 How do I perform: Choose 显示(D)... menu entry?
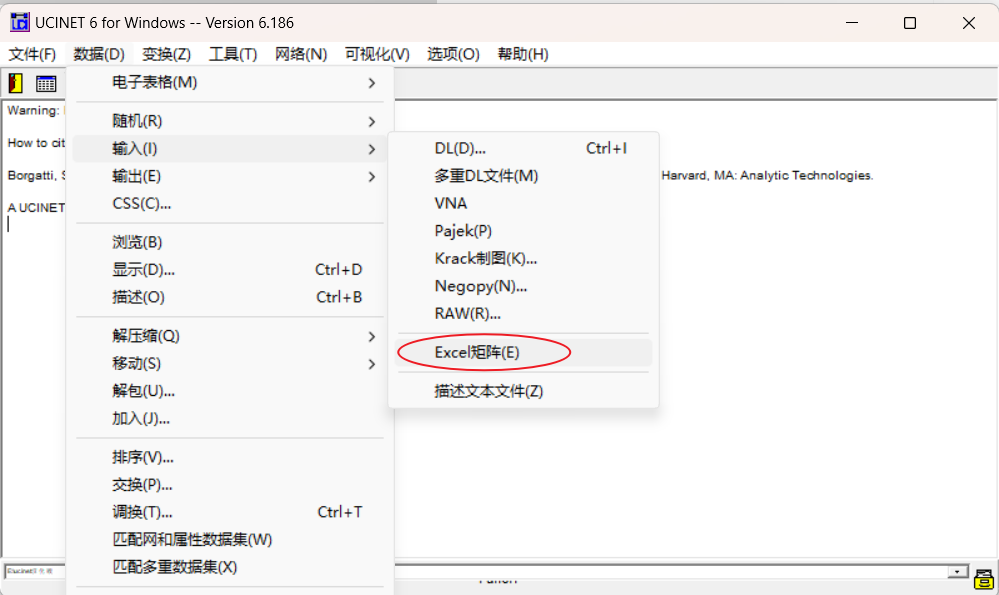point(230,269)
